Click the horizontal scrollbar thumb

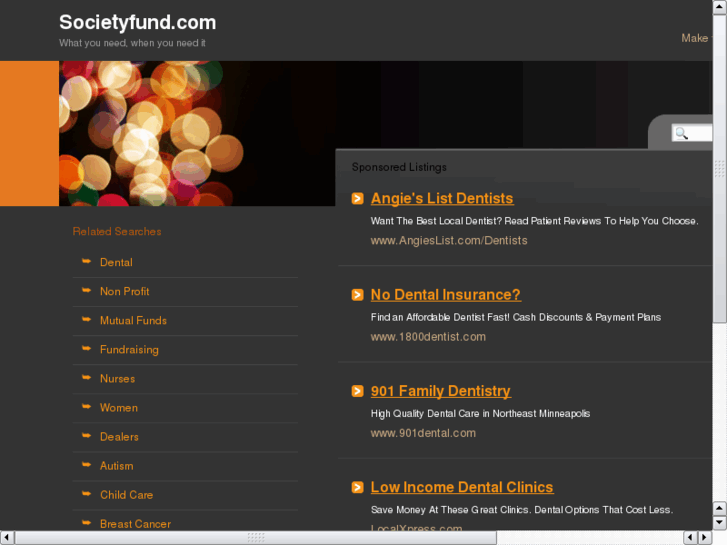256,538
